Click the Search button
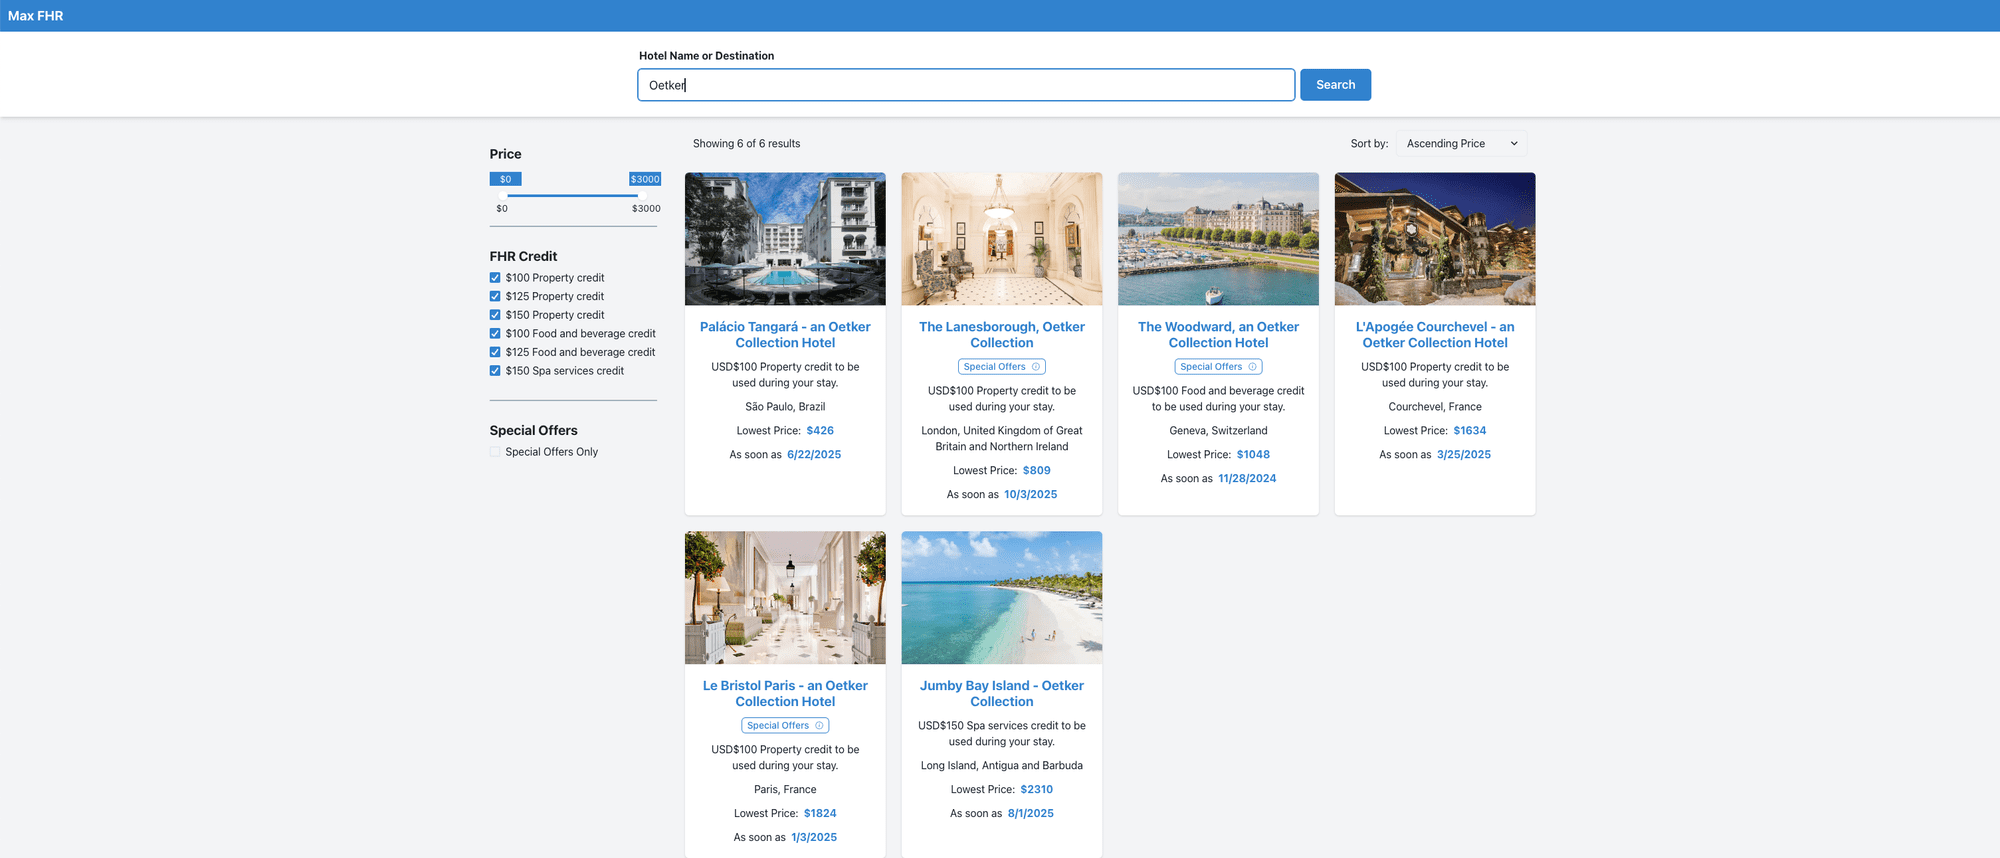2000x858 pixels. [1335, 85]
